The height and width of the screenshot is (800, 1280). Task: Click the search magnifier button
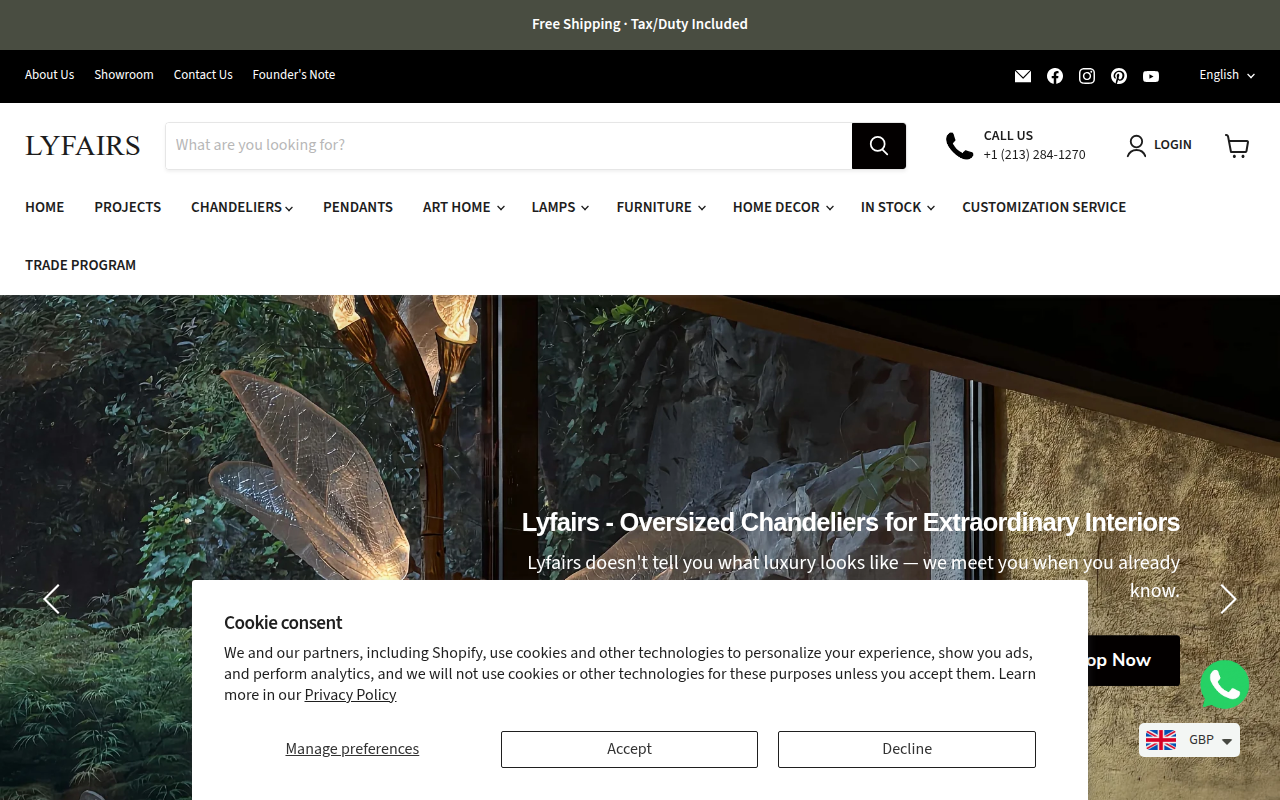click(879, 146)
